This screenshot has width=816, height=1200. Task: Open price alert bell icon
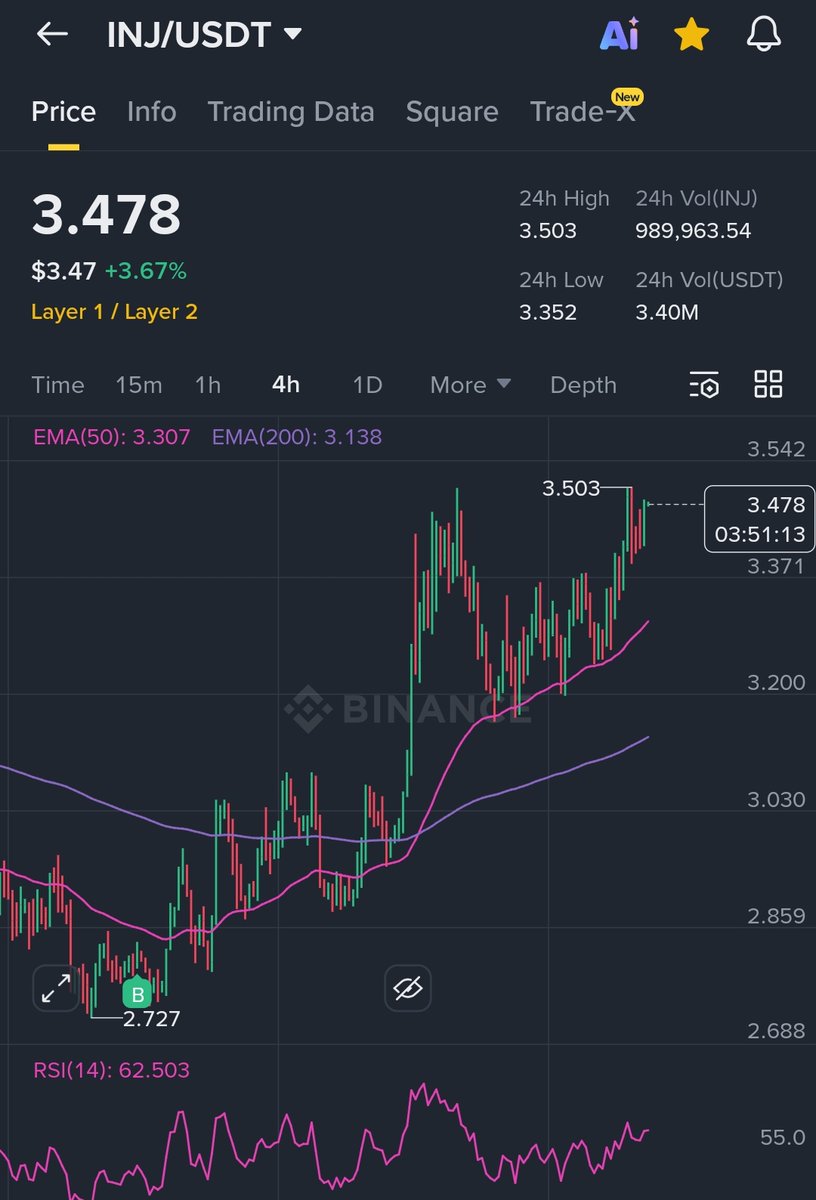[x=764, y=35]
